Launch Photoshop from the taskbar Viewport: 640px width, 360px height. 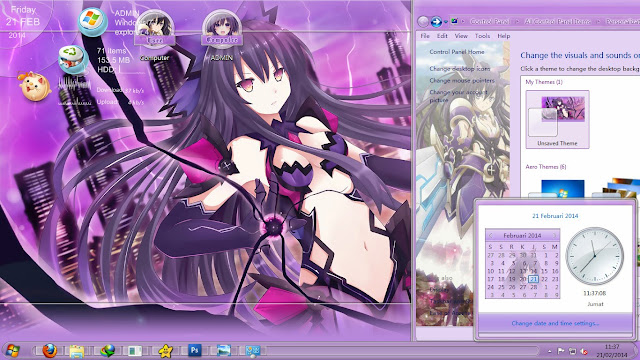point(195,350)
